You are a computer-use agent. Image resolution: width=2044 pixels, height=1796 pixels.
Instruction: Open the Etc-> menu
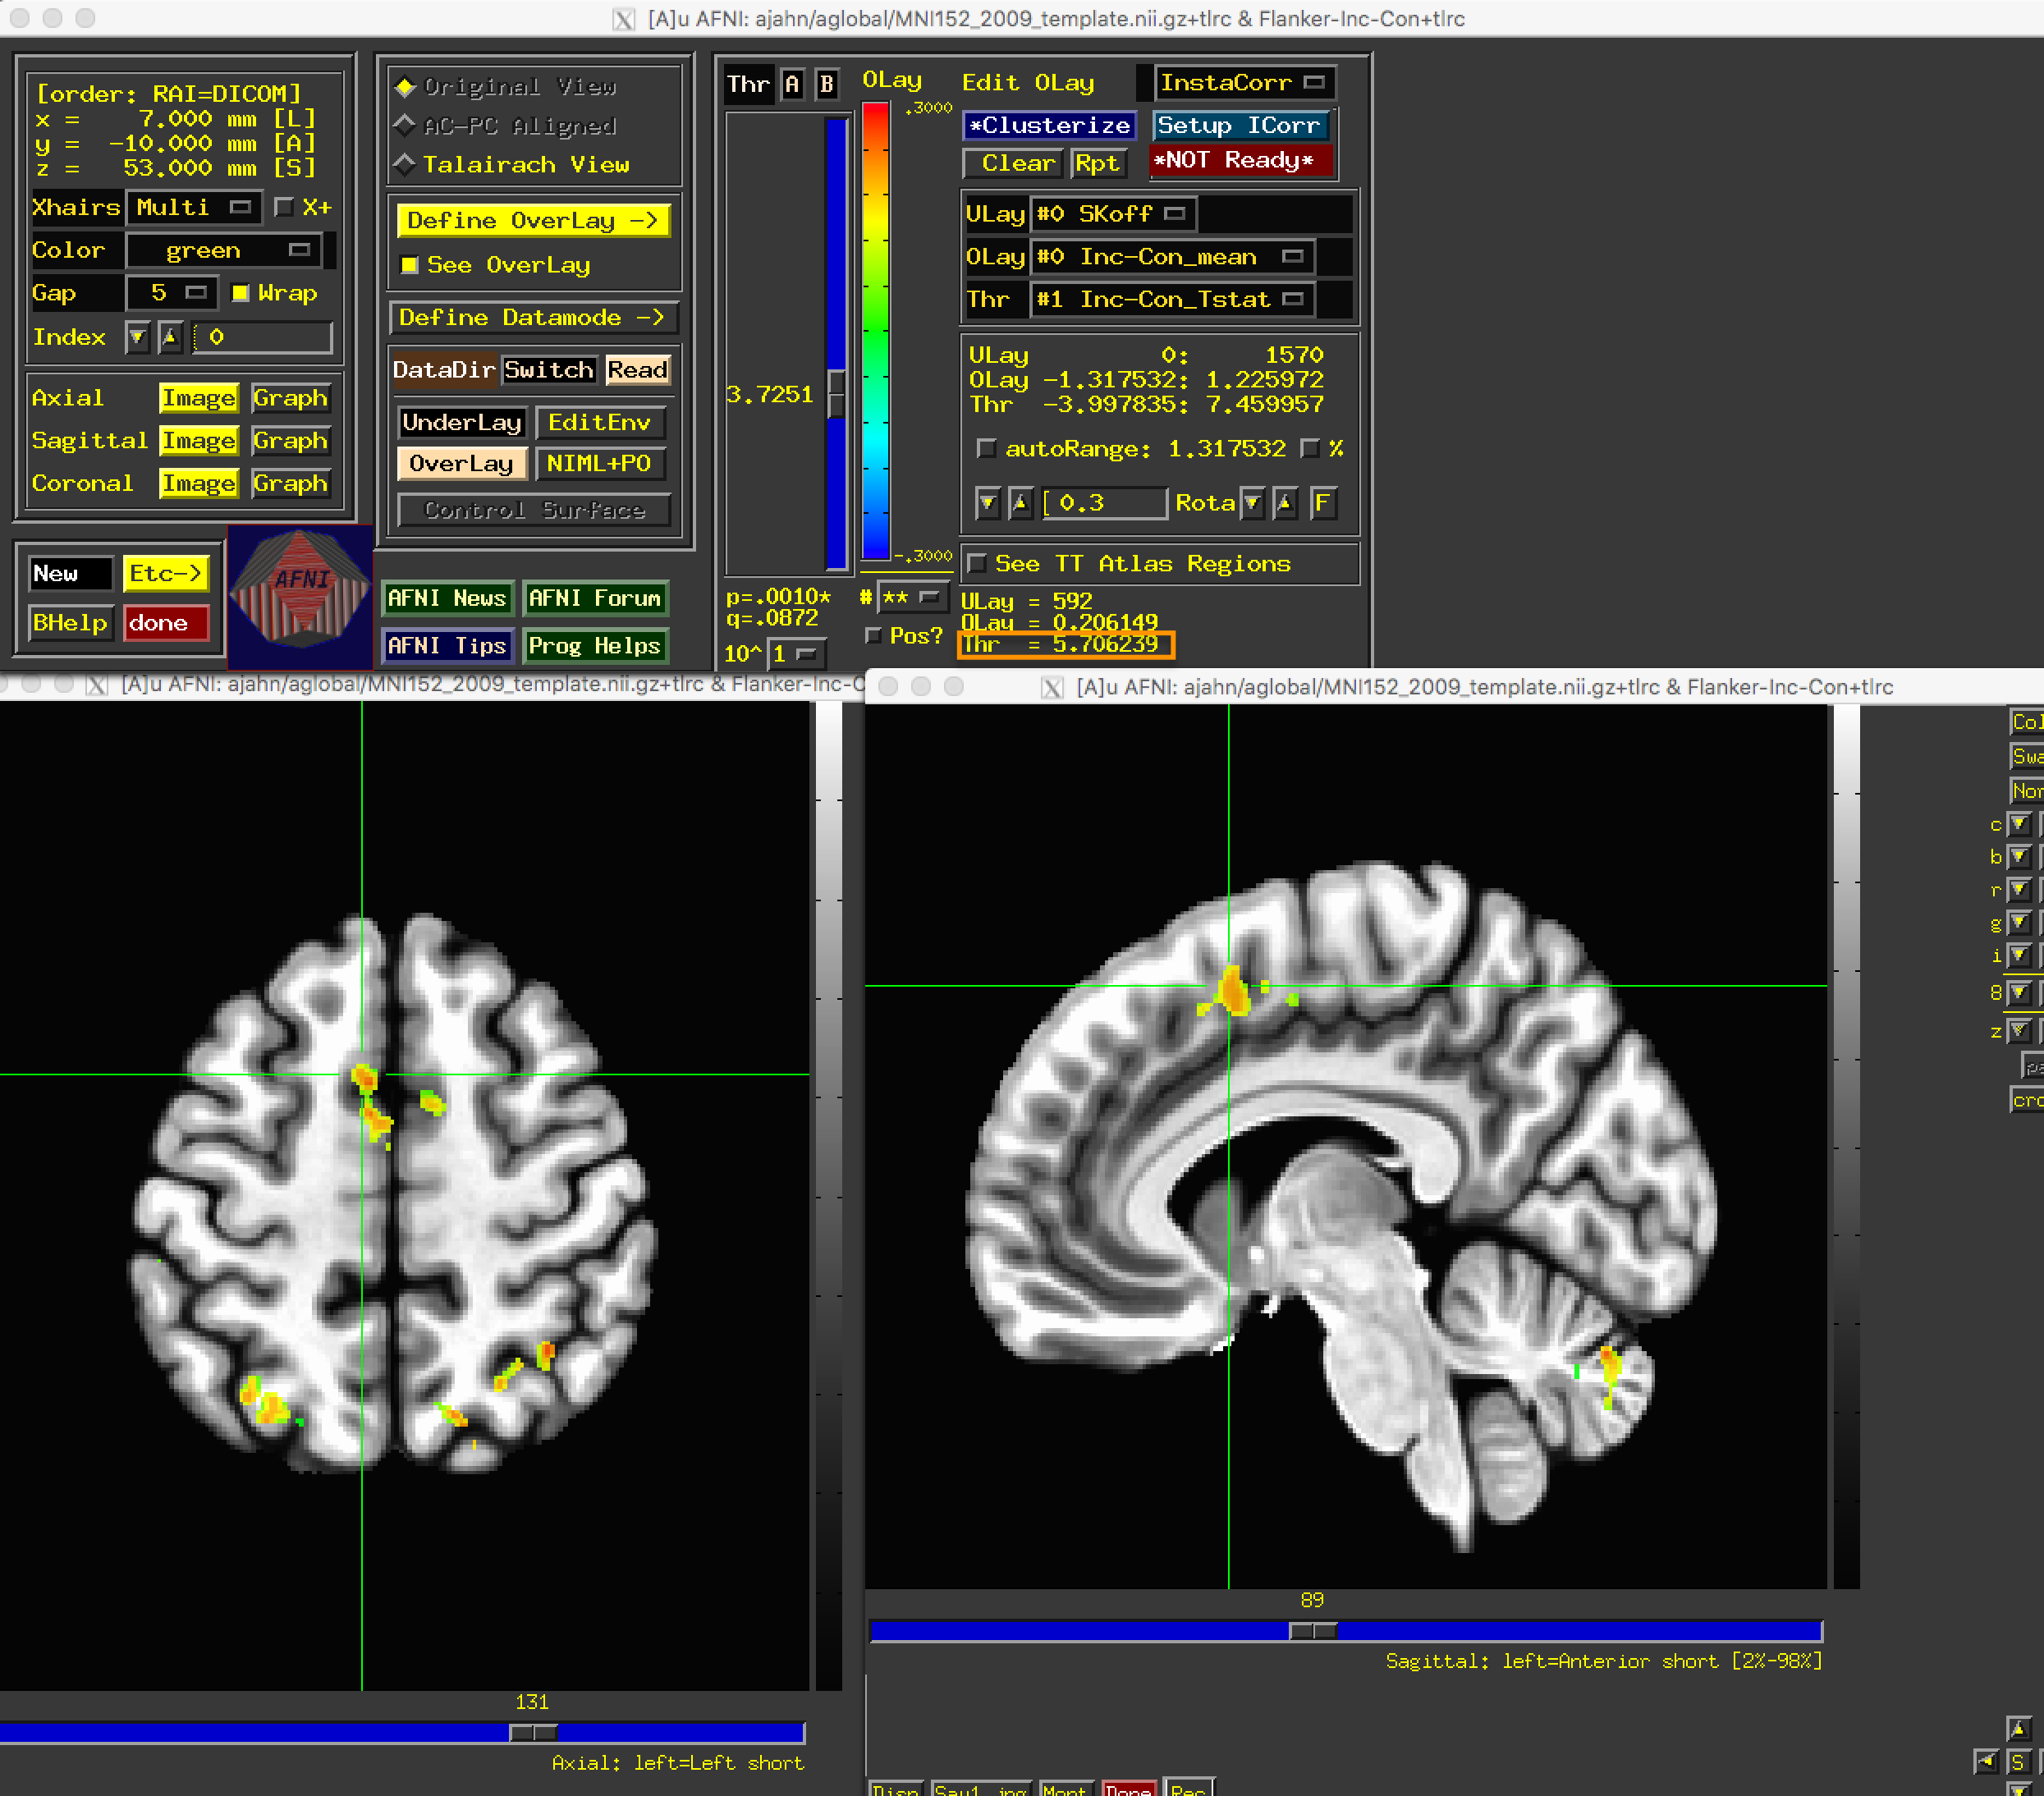(x=166, y=574)
